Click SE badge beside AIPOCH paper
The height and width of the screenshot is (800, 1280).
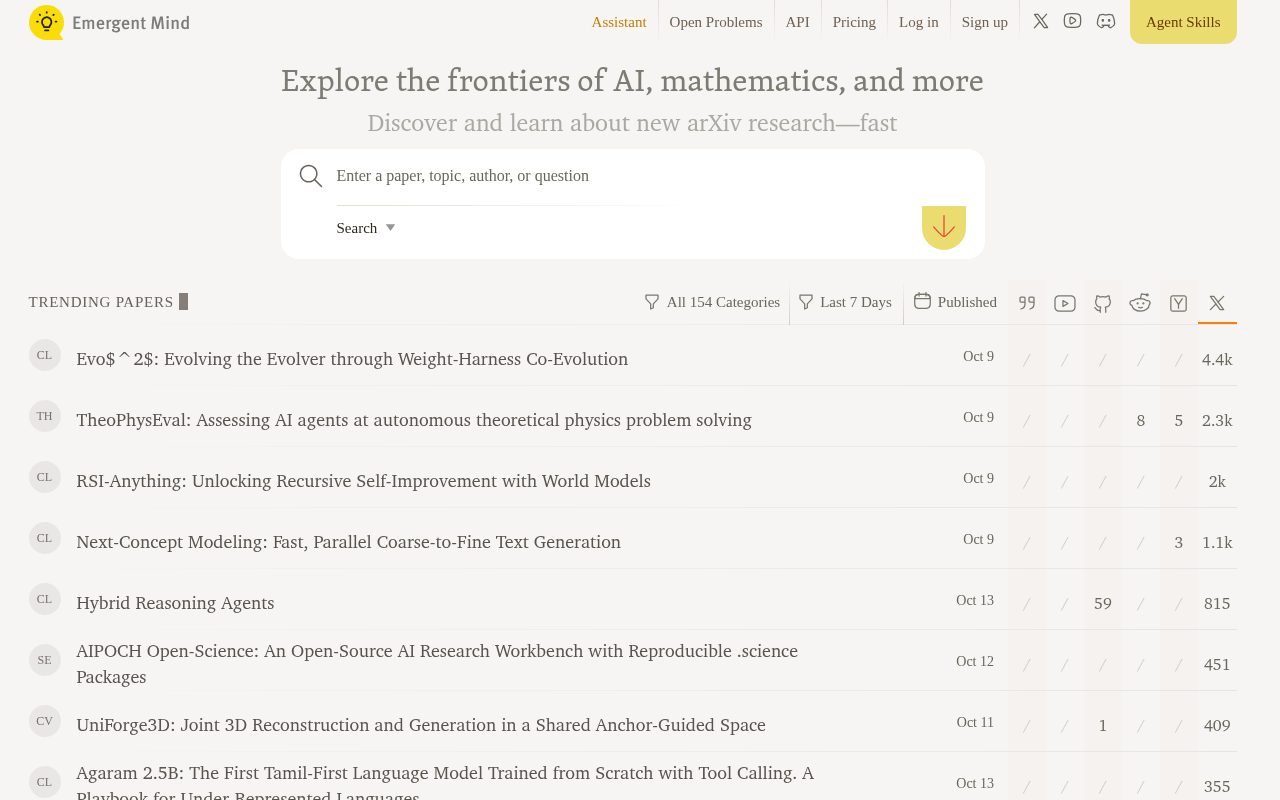click(x=45, y=660)
